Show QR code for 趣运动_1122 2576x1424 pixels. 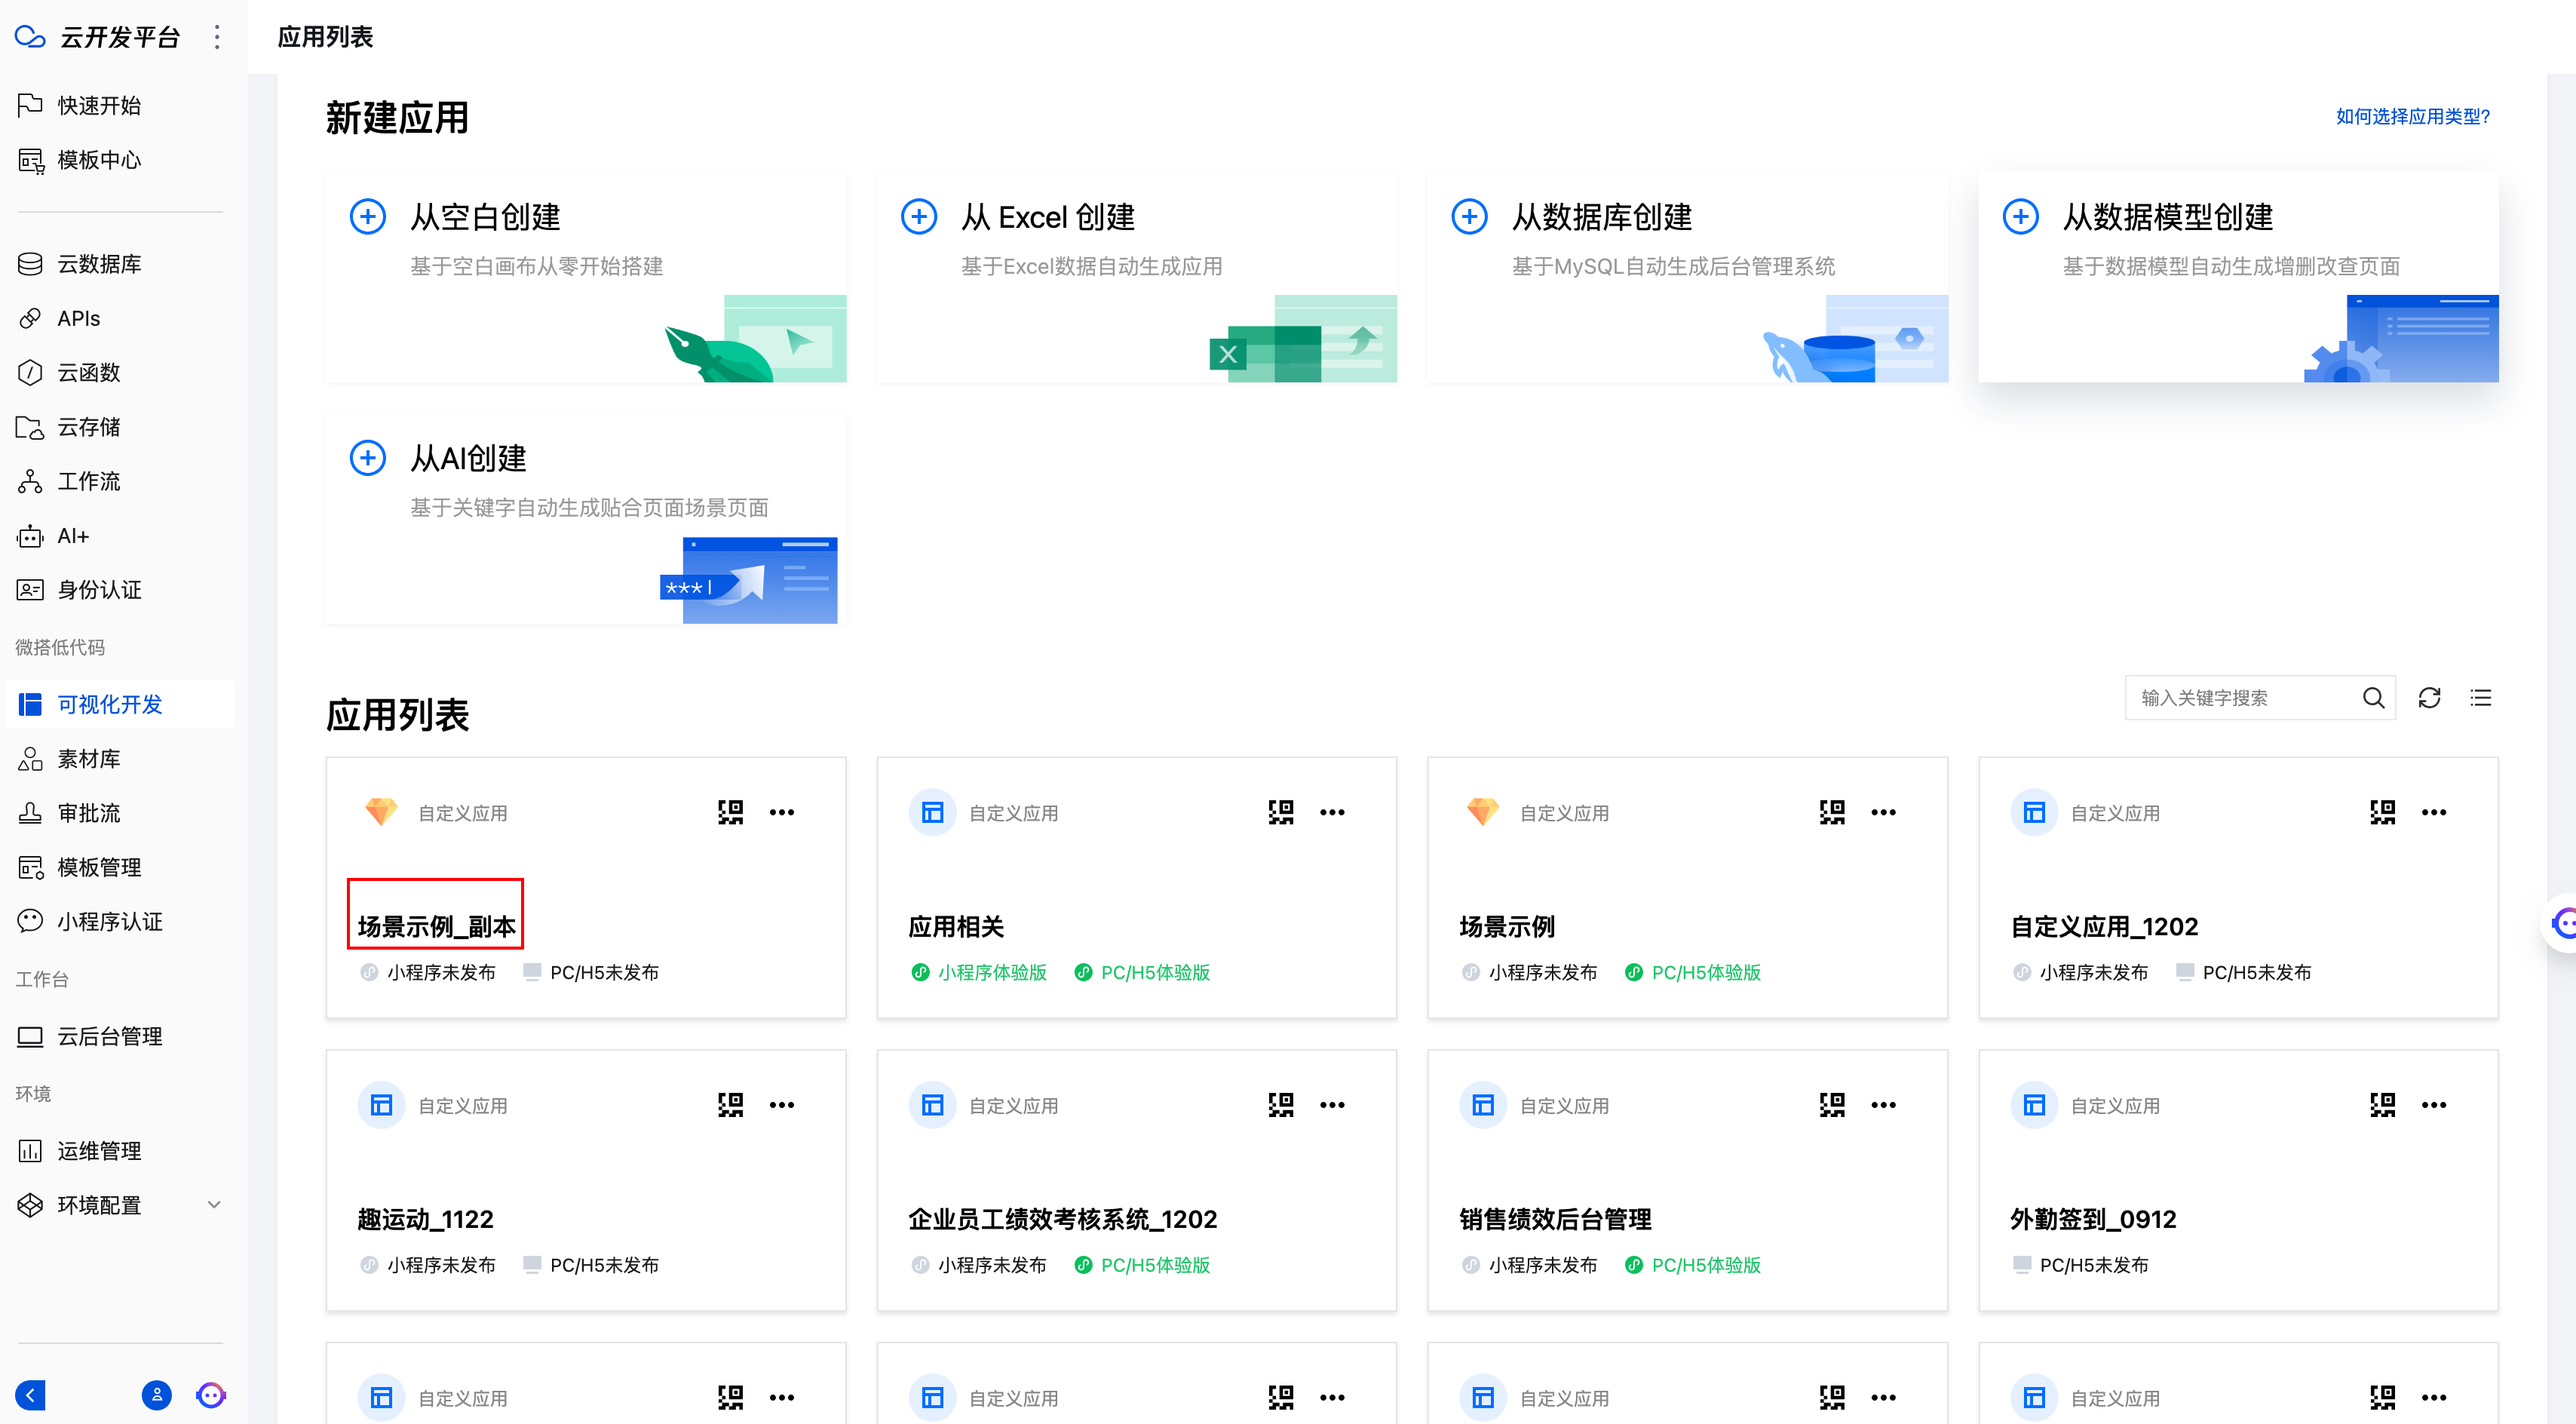(x=730, y=1105)
